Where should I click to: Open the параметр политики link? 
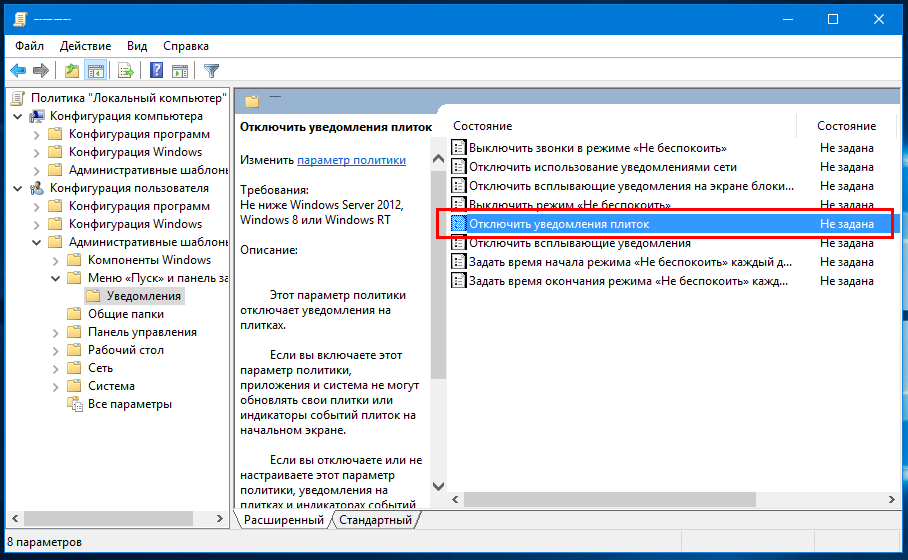click(x=352, y=160)
